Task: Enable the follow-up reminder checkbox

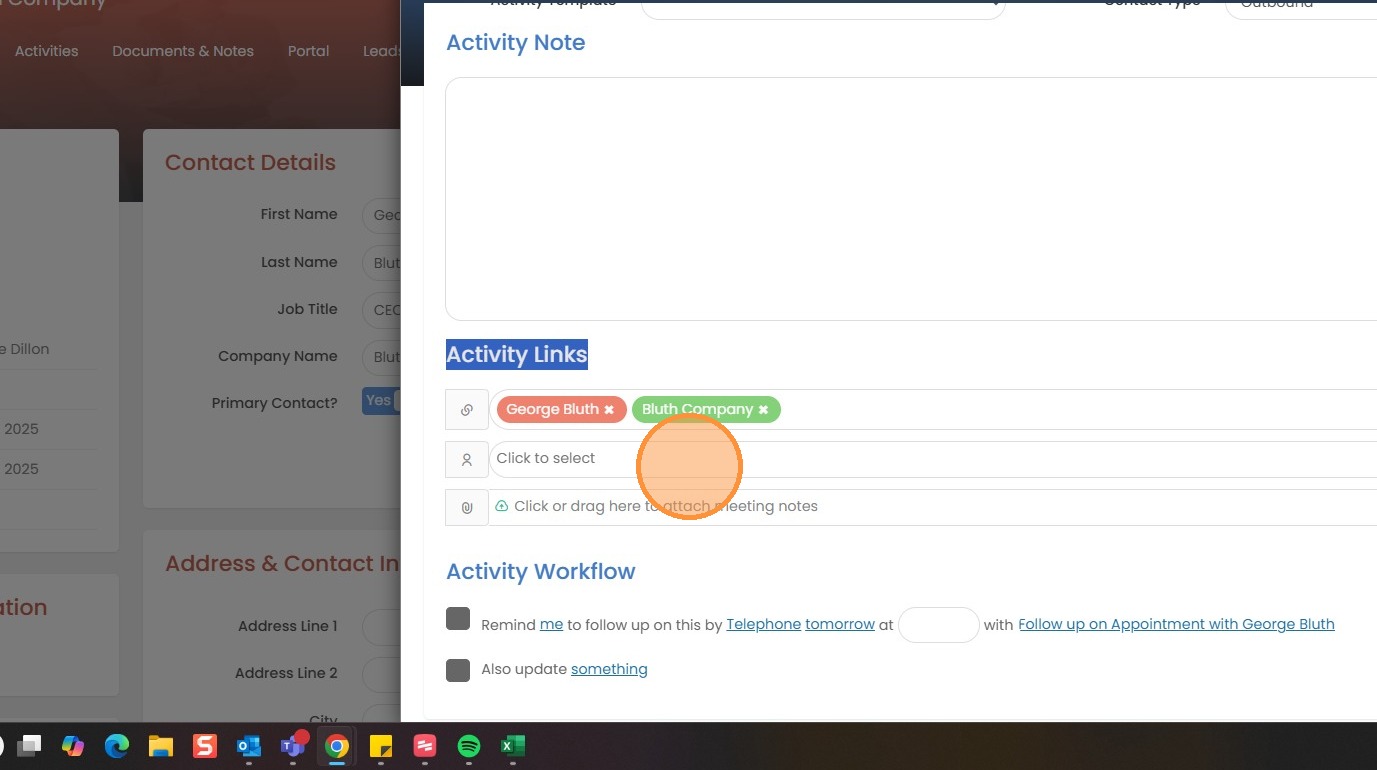Action: [x=458, y=619]
